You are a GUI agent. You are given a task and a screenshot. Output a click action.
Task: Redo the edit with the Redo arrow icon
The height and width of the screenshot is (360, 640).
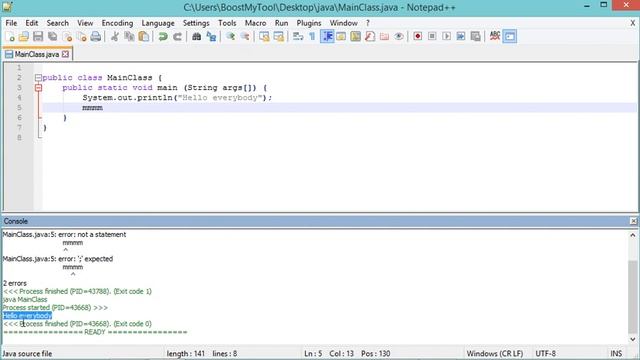(177, 37)
